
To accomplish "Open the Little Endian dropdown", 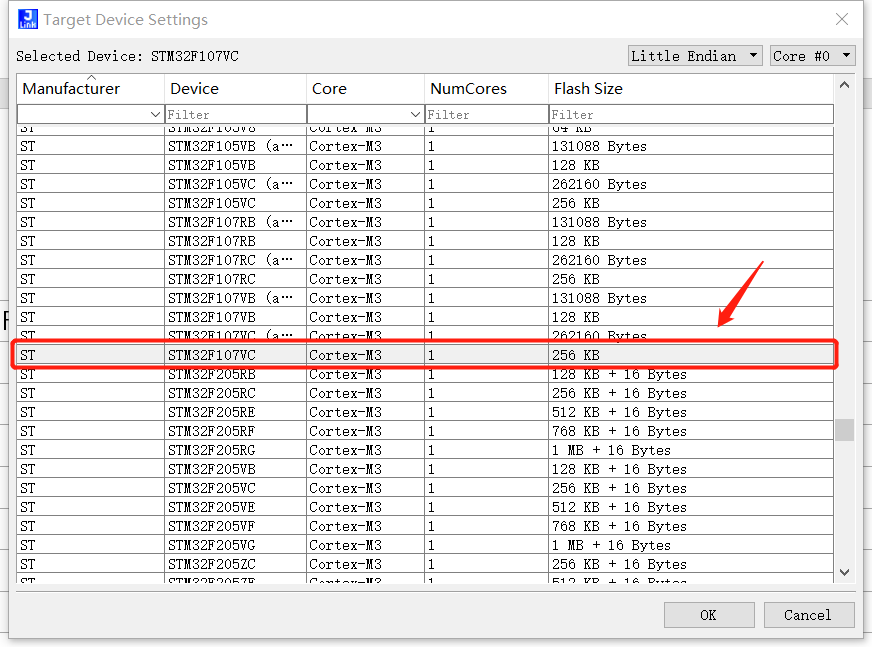I will (x=695, y=56).
